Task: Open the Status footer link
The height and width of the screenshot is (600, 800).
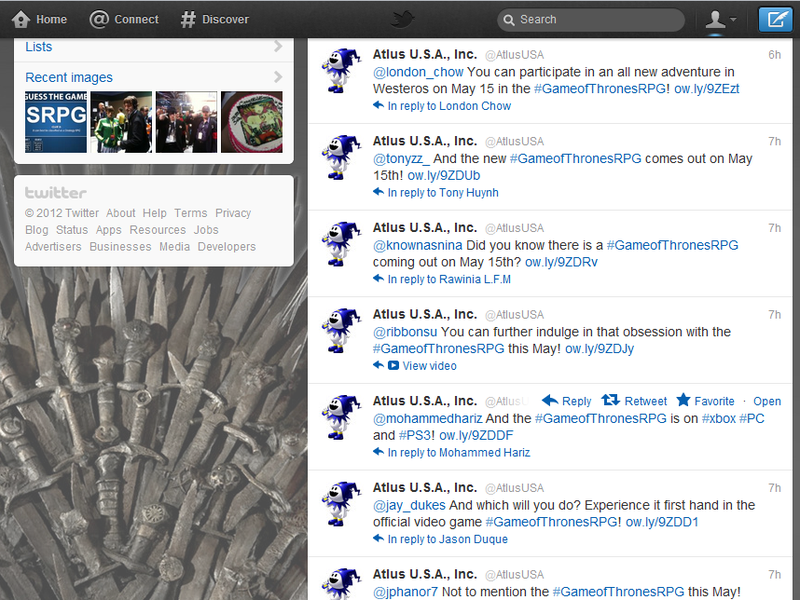Action: pos(72,230)
